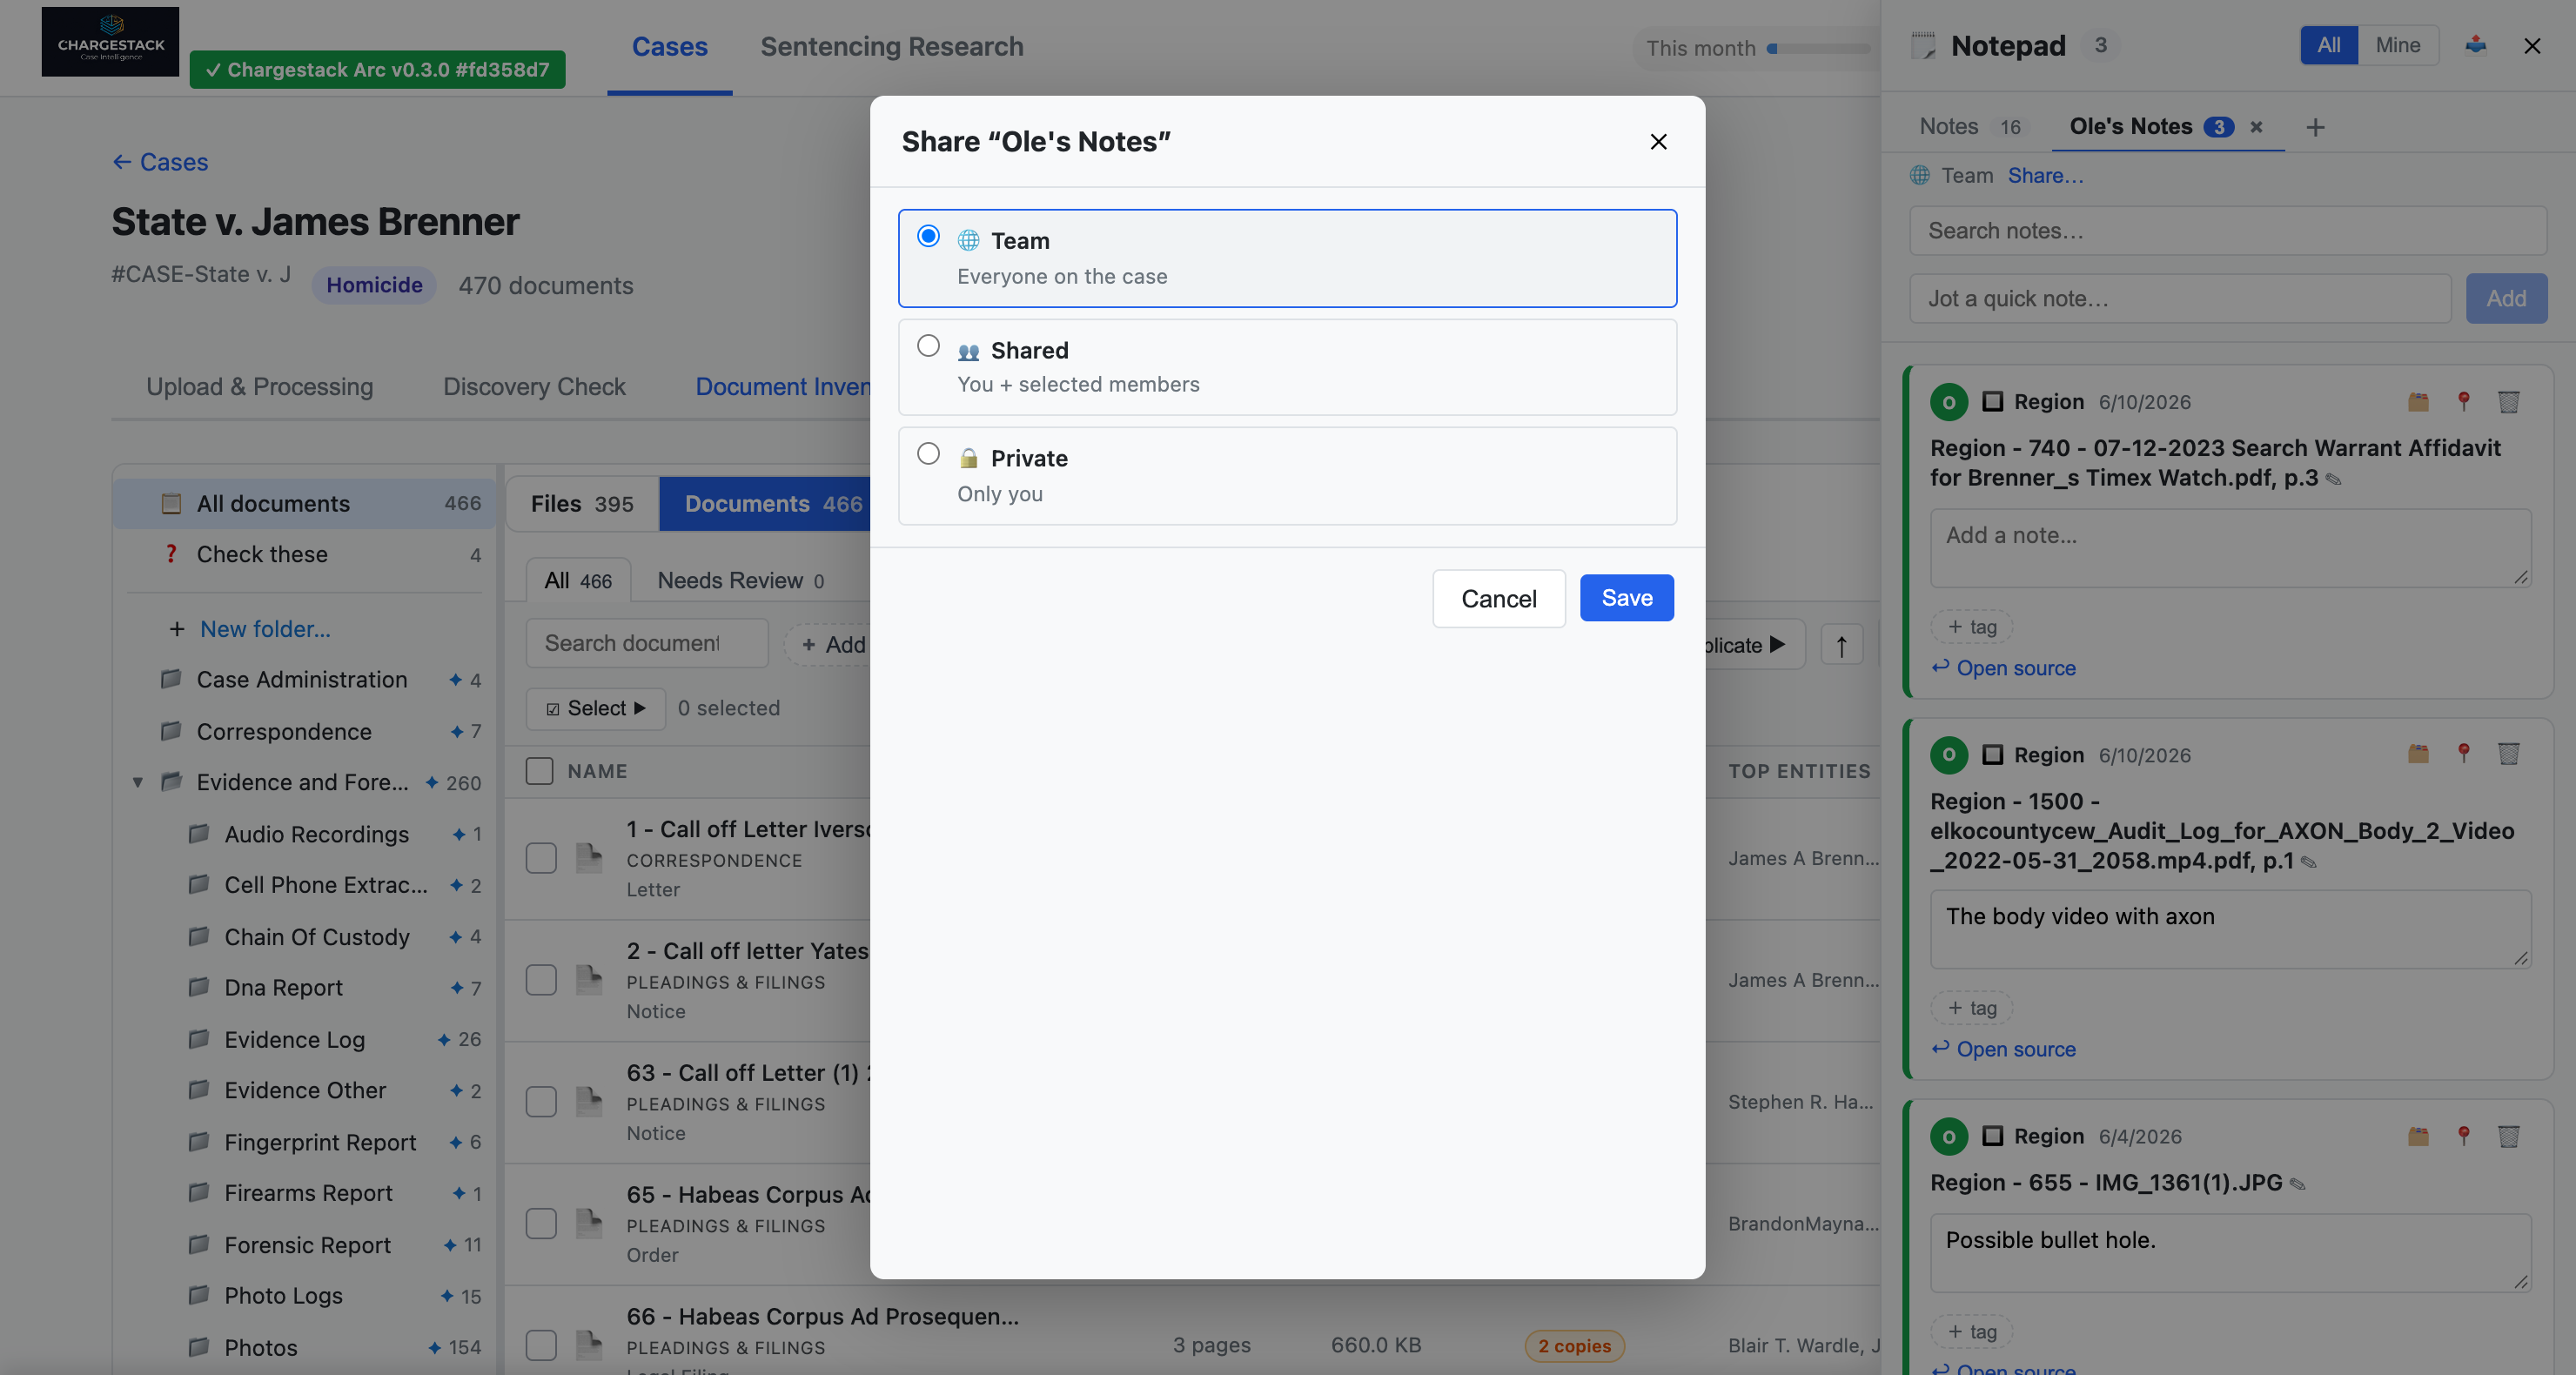Image resolution: width=2576 pixels, height=1375 pixels.
Task: Add a tag to the Possible bullet hole note
Action: (1971, 1331)
